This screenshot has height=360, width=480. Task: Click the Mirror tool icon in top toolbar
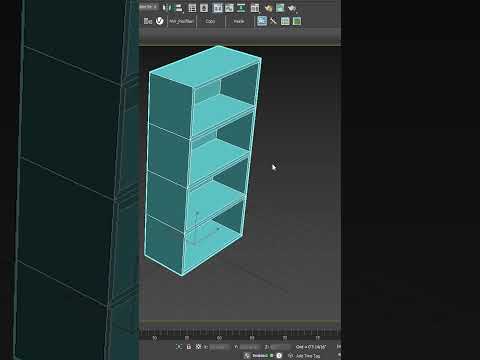coord(167,8)
